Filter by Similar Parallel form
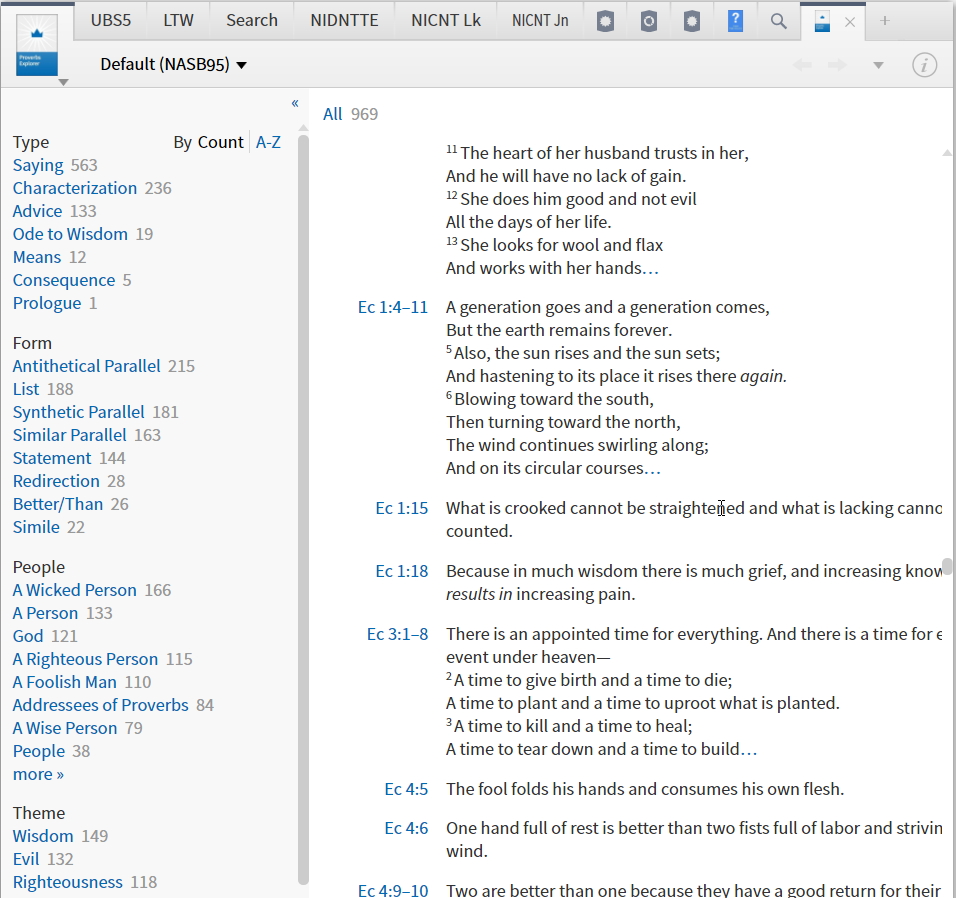This screenshot has width=956, height=898. click(70, 435)
